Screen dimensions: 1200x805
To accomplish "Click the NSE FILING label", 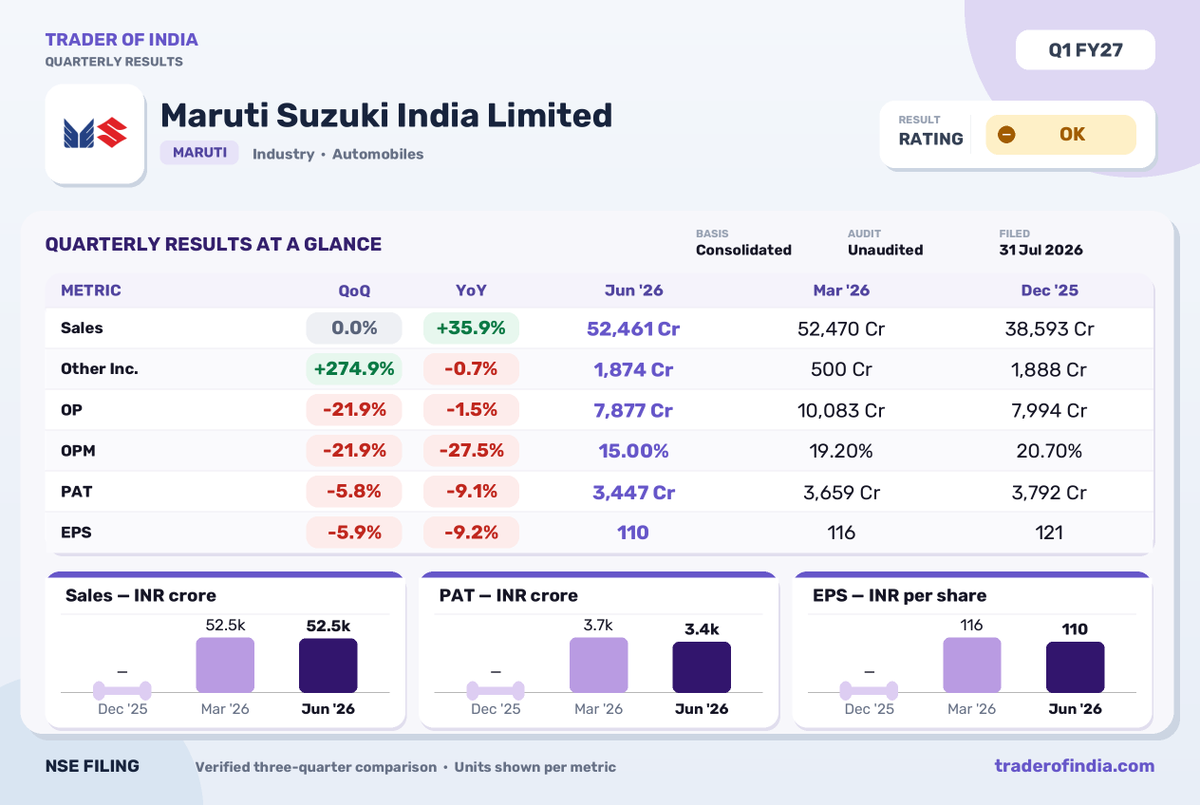I will [x=92, y=766].
